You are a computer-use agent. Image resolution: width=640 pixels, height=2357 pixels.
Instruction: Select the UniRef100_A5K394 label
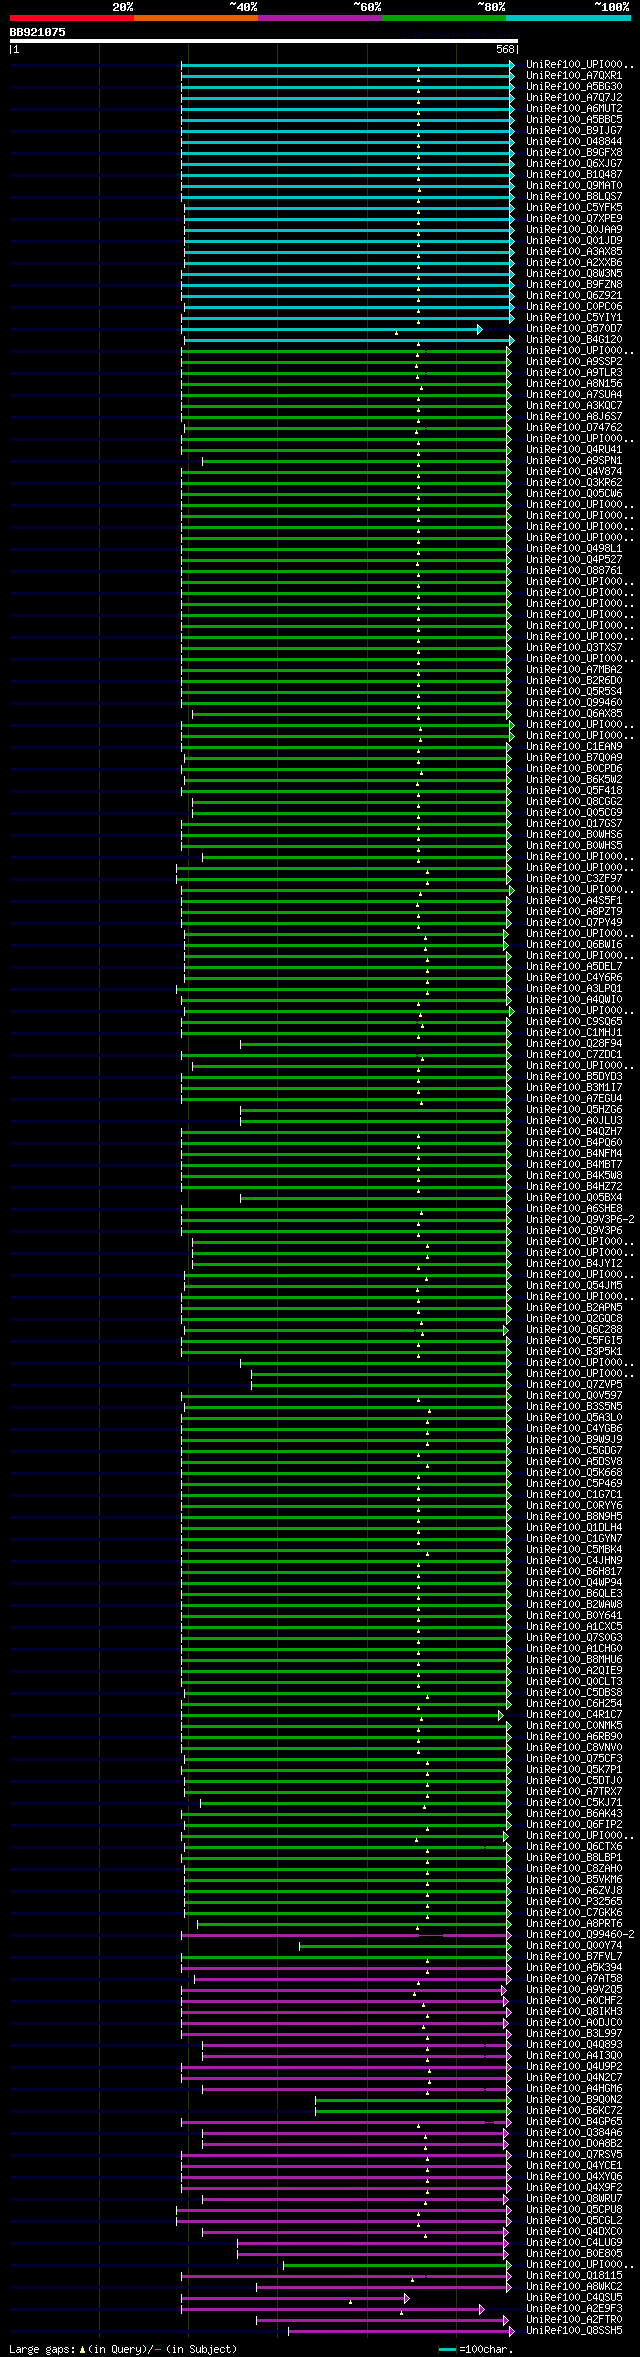tap(574, 1967)
